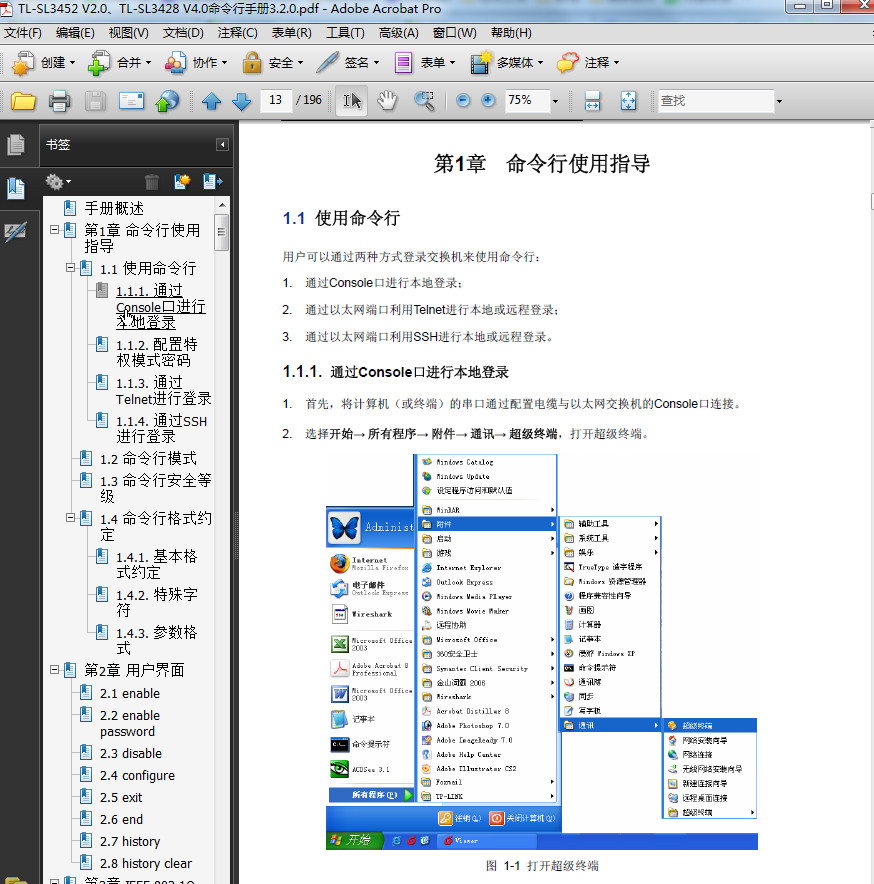
Task: Open bookmark 1.1.3. 通过Telnet进行登录
Action: click(164, 391)
